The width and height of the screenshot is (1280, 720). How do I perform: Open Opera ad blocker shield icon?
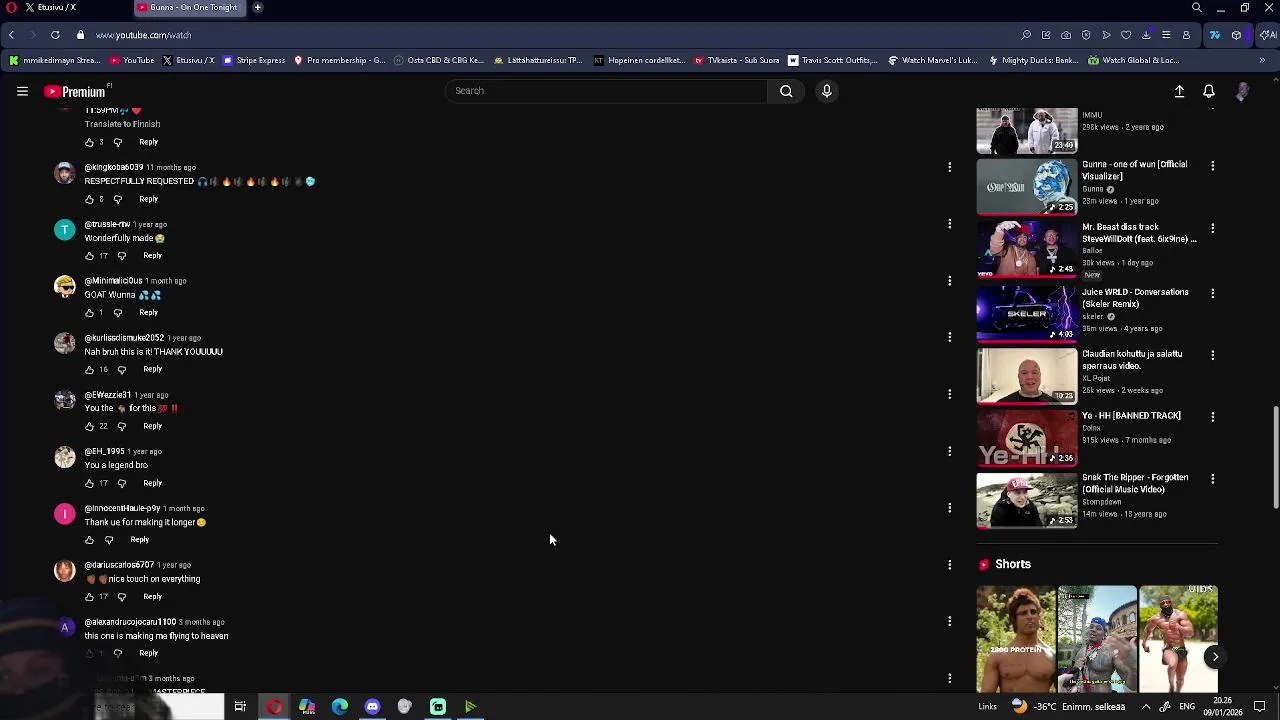1086,35
